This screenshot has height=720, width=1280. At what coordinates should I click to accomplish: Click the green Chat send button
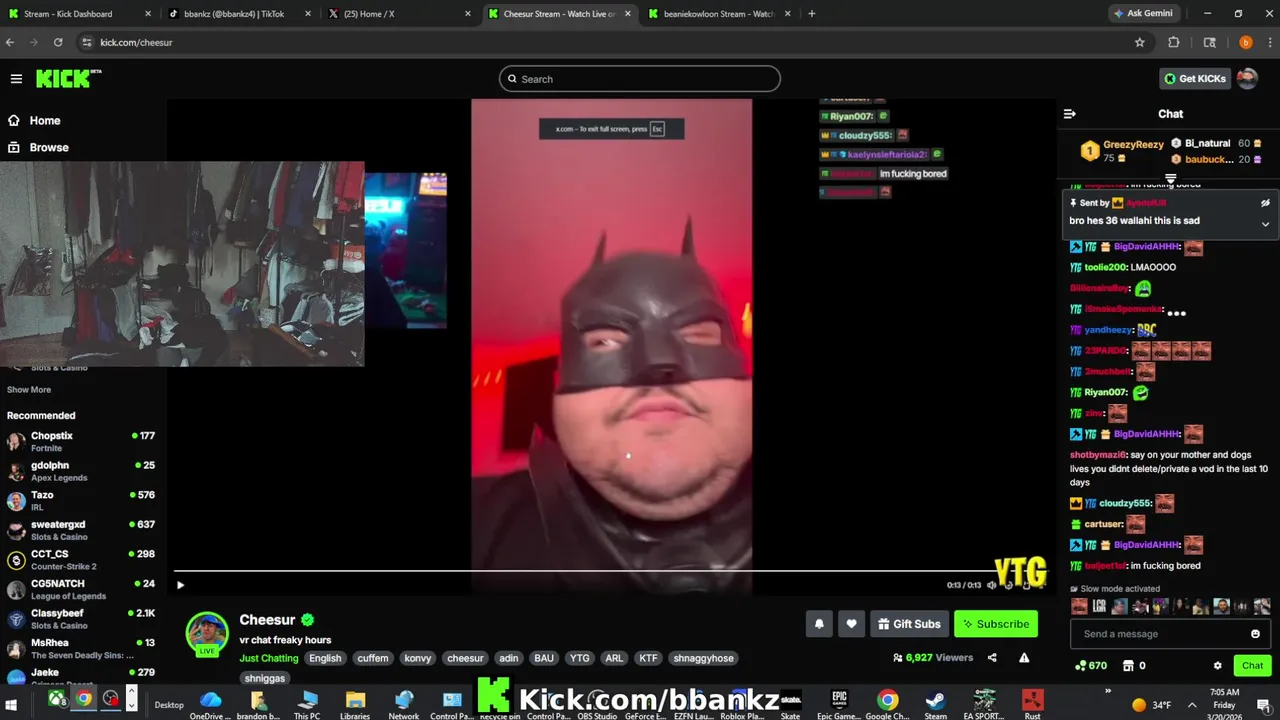1252,666
